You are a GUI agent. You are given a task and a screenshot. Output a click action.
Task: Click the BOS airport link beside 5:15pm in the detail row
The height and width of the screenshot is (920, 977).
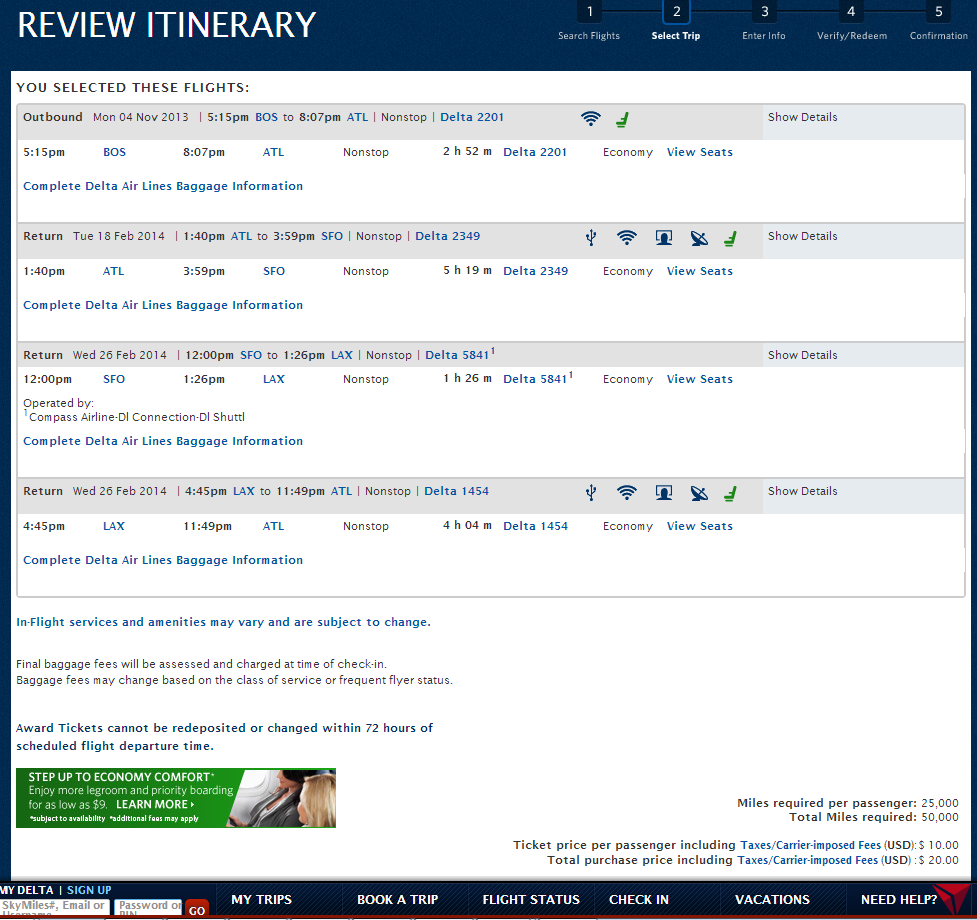point(114,152)
